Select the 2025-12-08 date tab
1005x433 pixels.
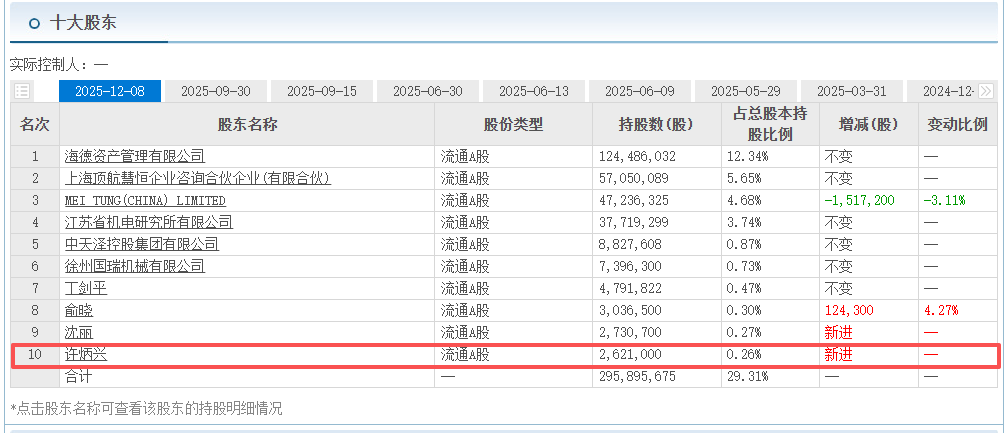pos(110,91)
